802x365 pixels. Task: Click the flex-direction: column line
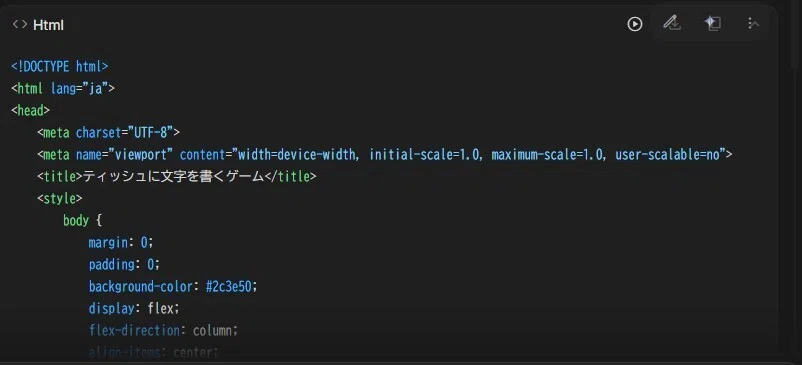pyautogui.click(x=163, y=331)
